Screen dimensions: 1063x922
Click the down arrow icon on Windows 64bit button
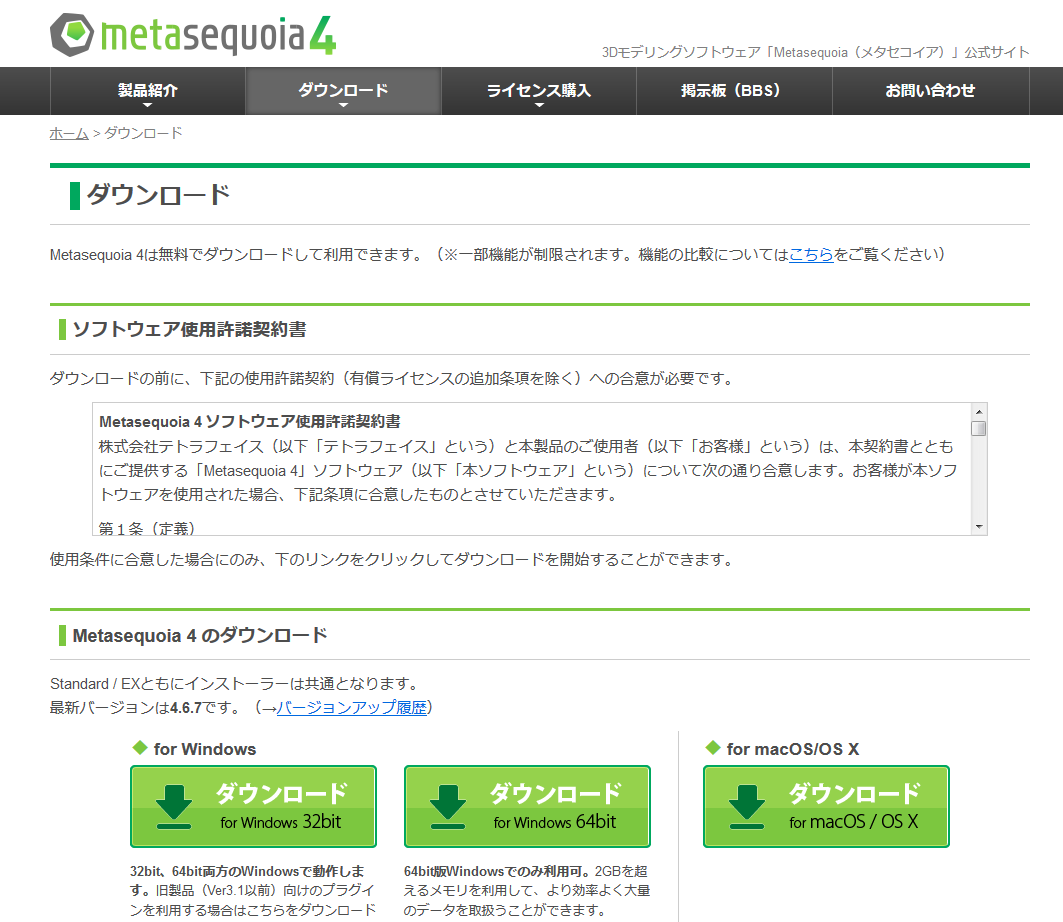point(447,807)
